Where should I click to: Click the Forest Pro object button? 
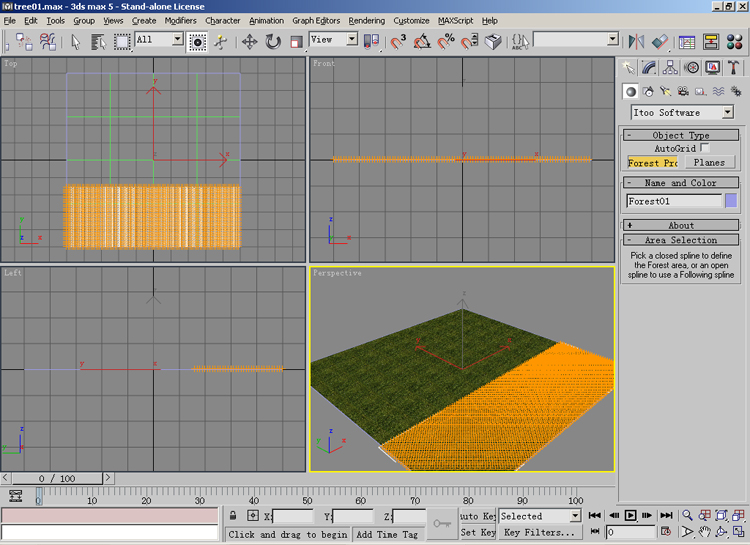pyautogui.click(x=652, y=163)
